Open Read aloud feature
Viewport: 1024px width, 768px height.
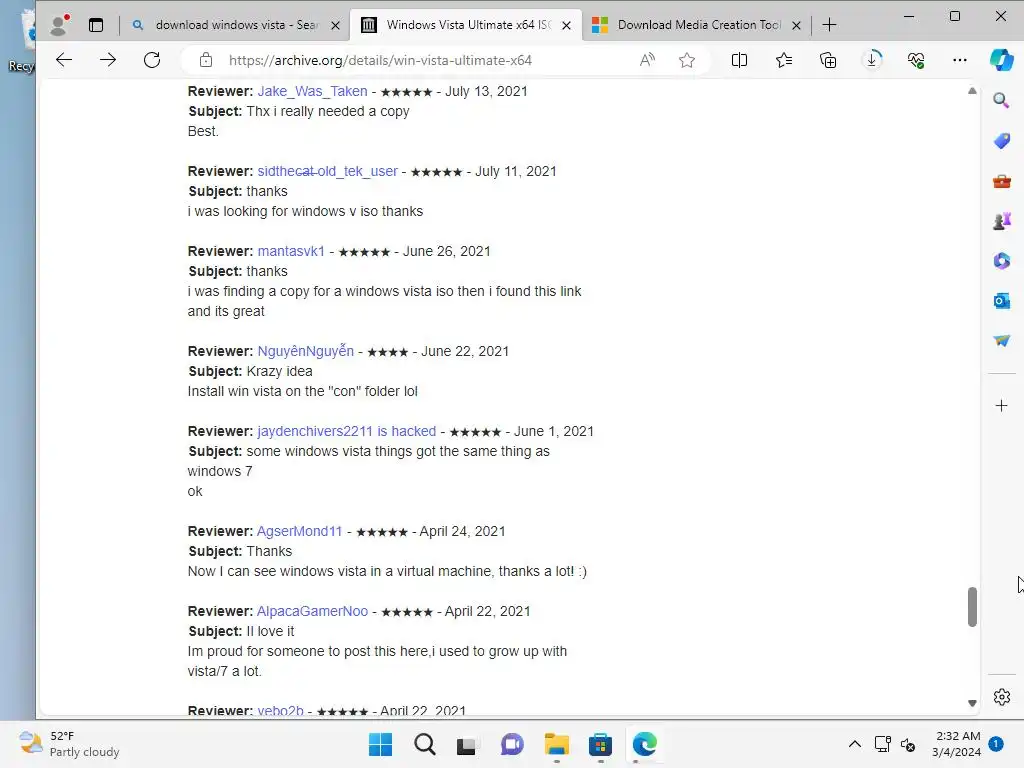pos(647,60)
